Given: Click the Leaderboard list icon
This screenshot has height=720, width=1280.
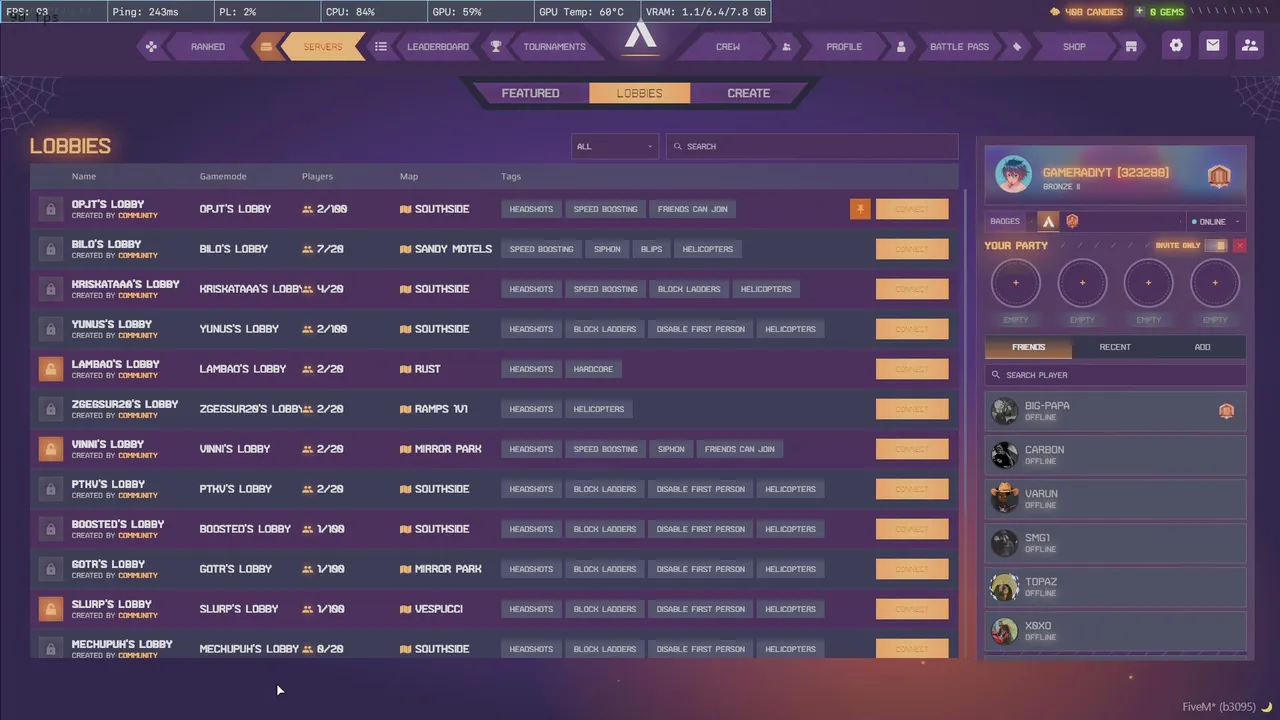Looking at the screenshot, I should (381, 46).
